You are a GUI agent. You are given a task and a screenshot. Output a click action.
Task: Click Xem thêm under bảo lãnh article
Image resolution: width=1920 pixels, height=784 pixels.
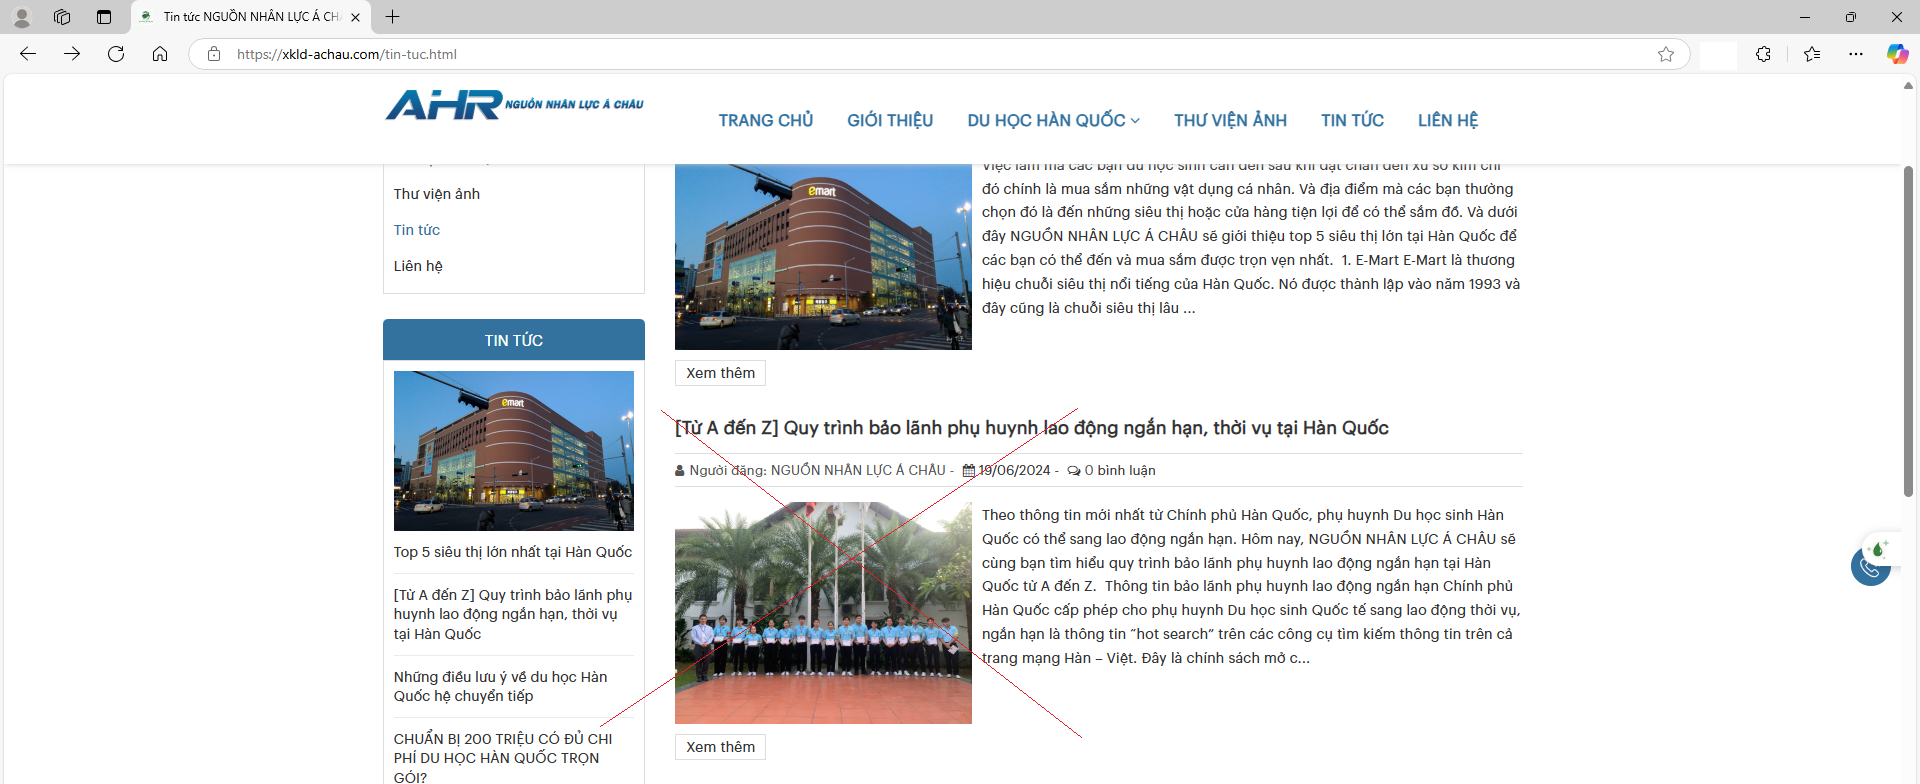(x=720, y=747)
